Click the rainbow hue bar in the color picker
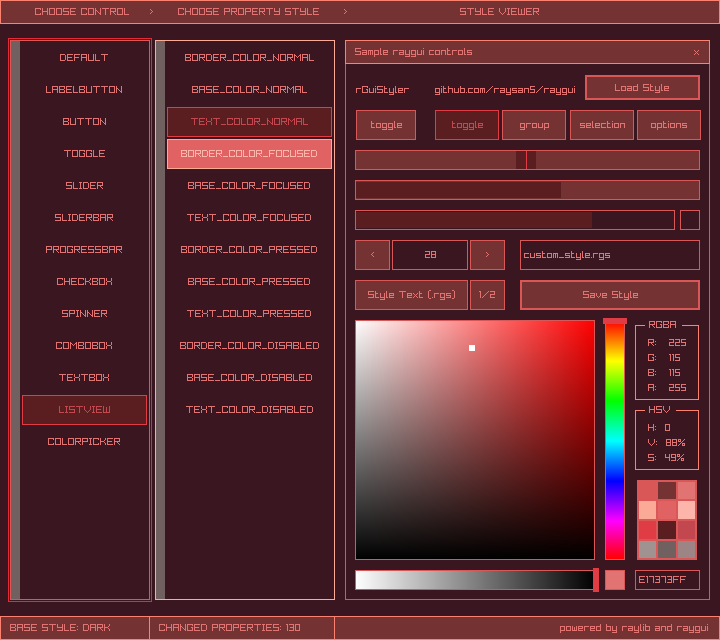Image resolution: width=720 pixels, height=640 pixels. (x=614, y=440)
